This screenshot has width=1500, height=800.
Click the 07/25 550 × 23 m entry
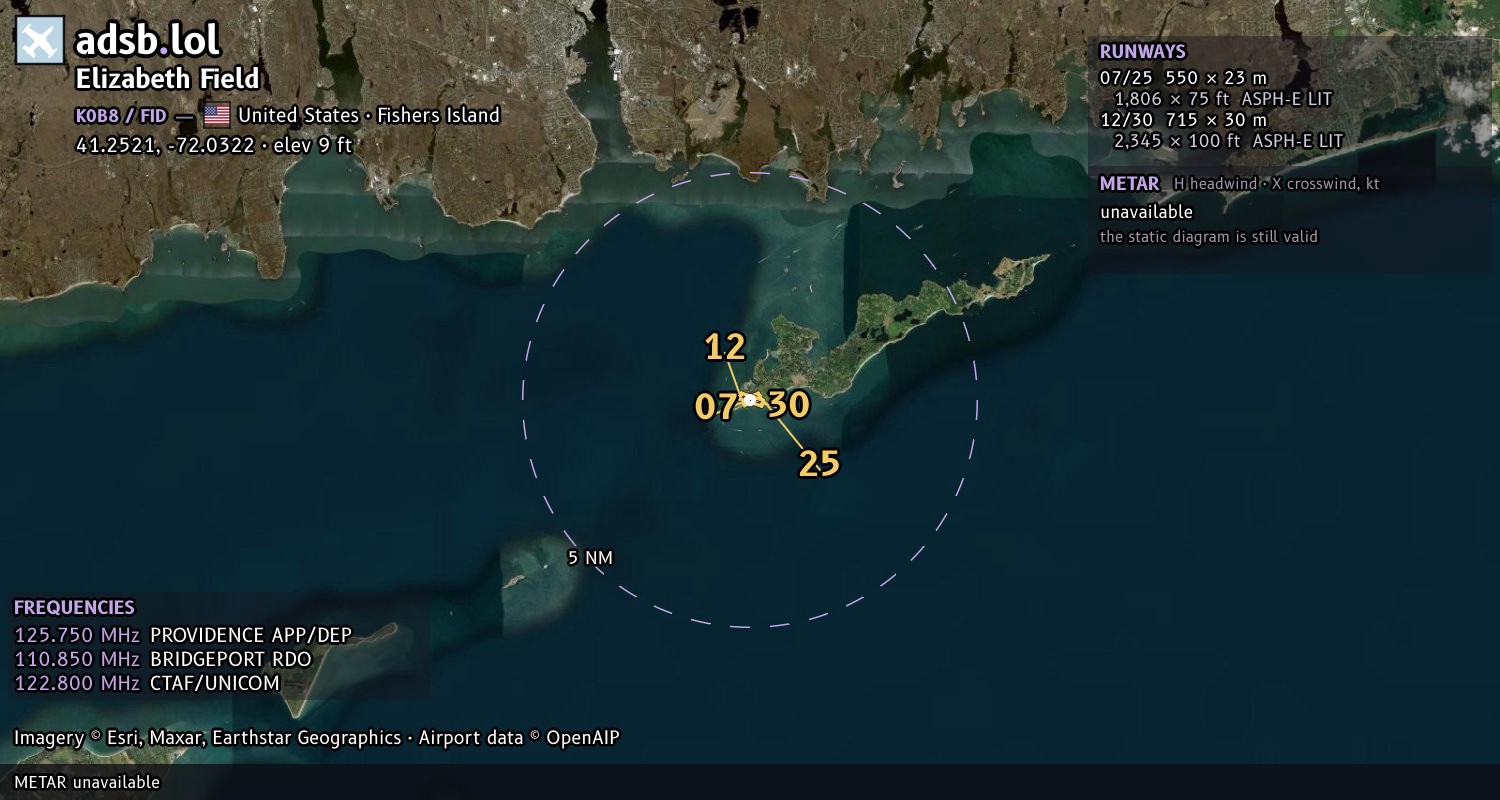1184,77
